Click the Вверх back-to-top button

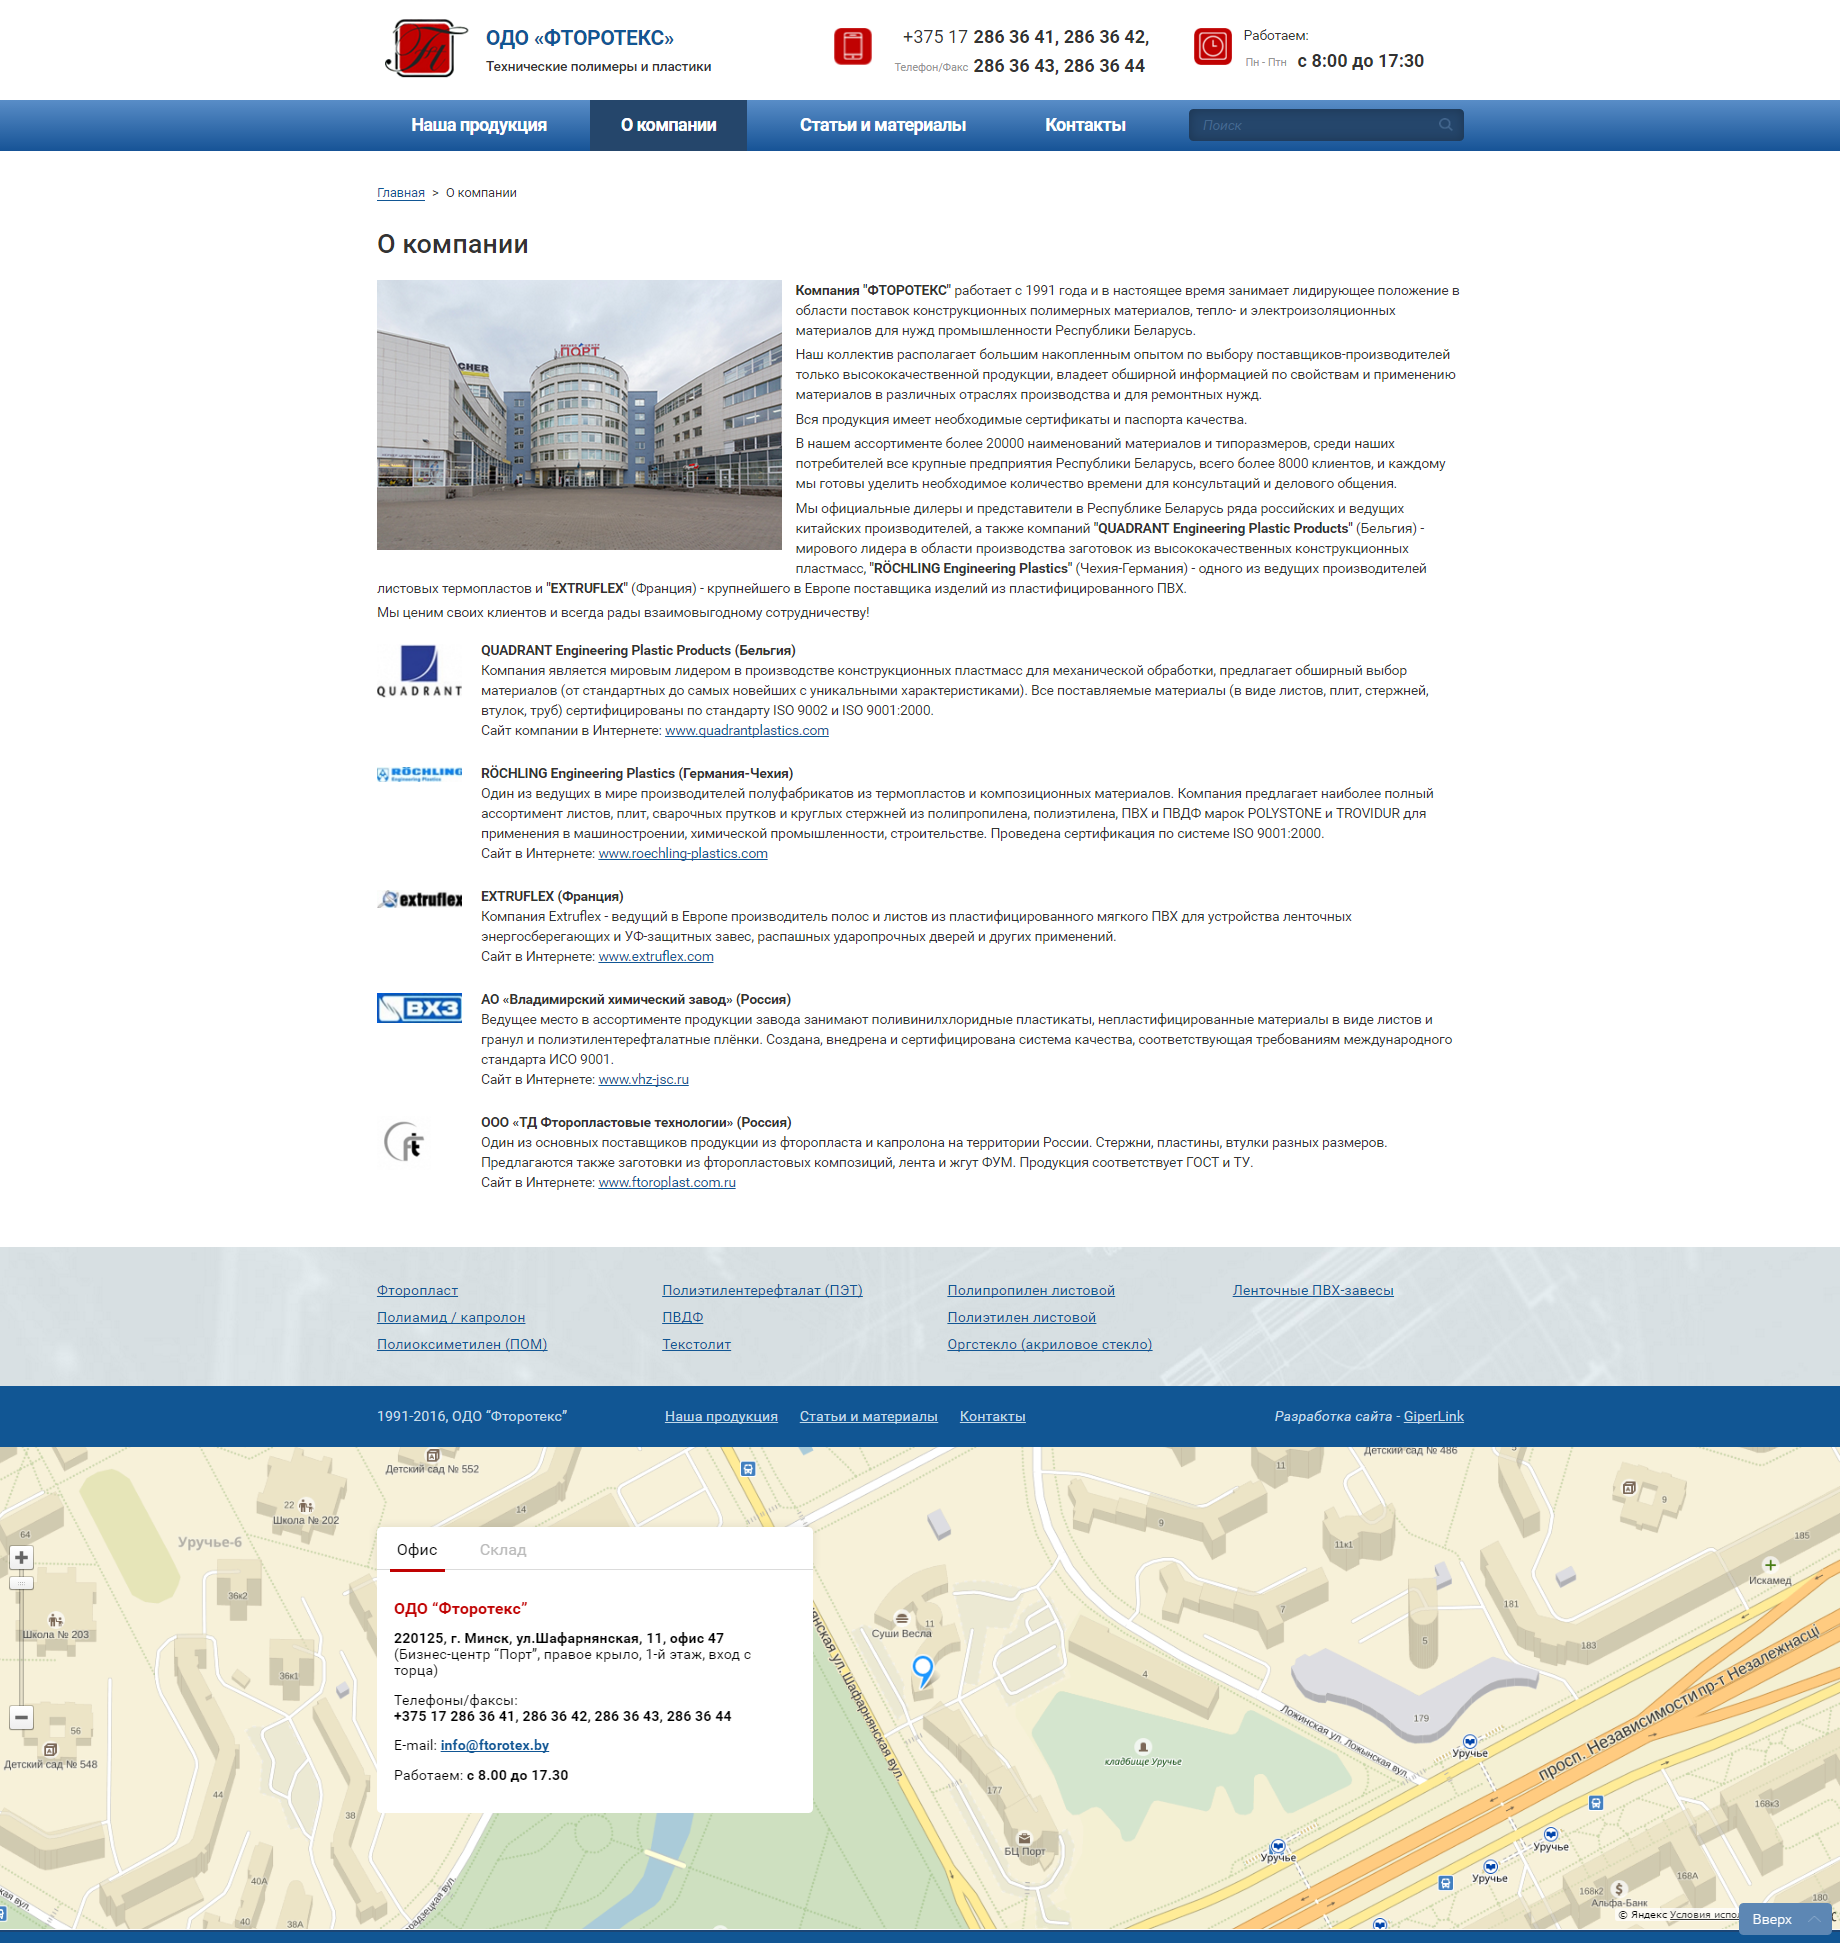(x=1785, y=1919)
